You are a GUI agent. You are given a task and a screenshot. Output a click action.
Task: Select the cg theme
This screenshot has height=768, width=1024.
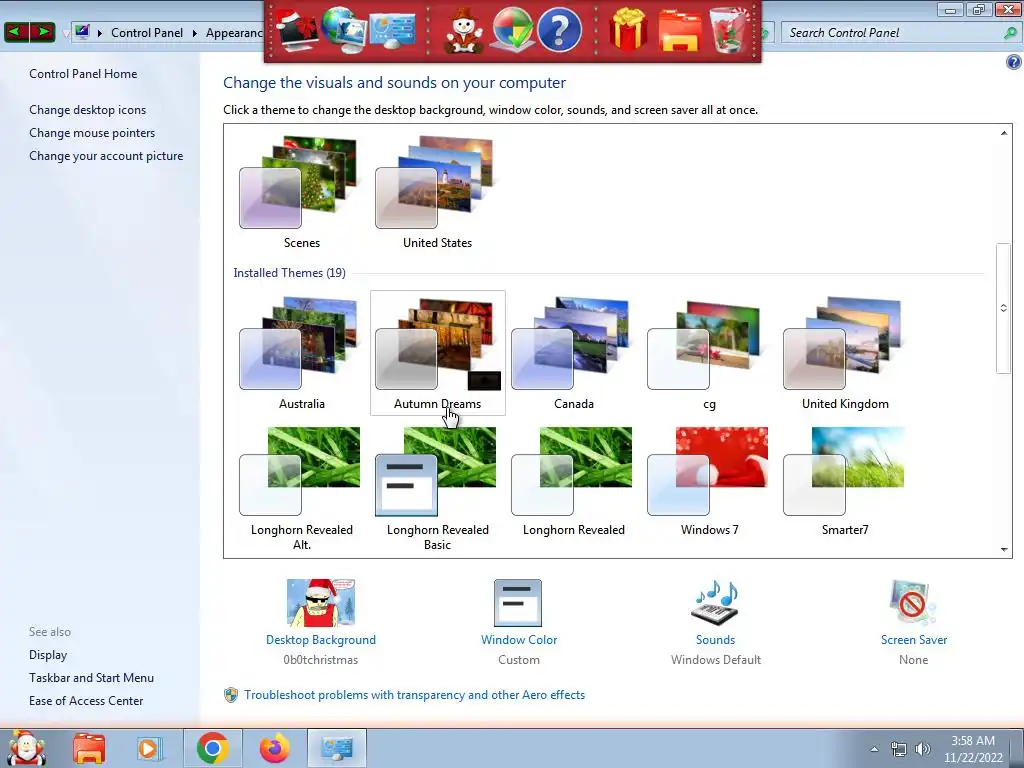pyautogui.click(x=709, y=353)
